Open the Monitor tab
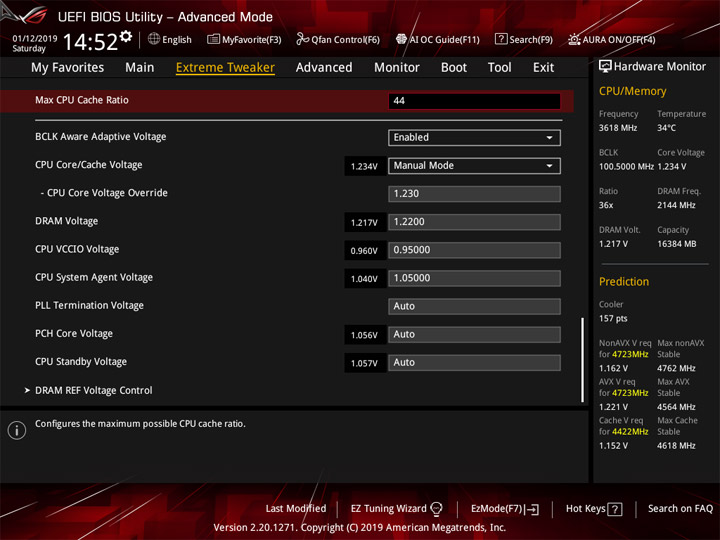720x540 pixels. click(397, 68)
